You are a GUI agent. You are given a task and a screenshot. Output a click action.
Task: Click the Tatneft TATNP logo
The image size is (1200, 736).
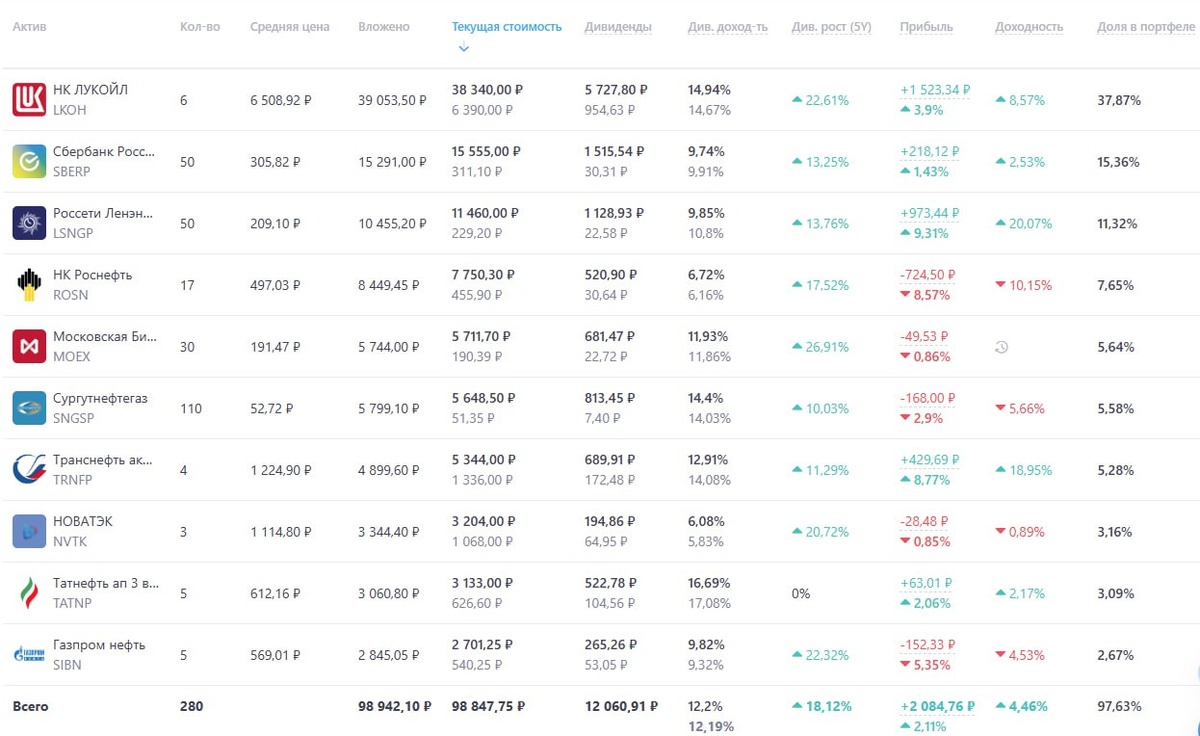pos(29,594)
